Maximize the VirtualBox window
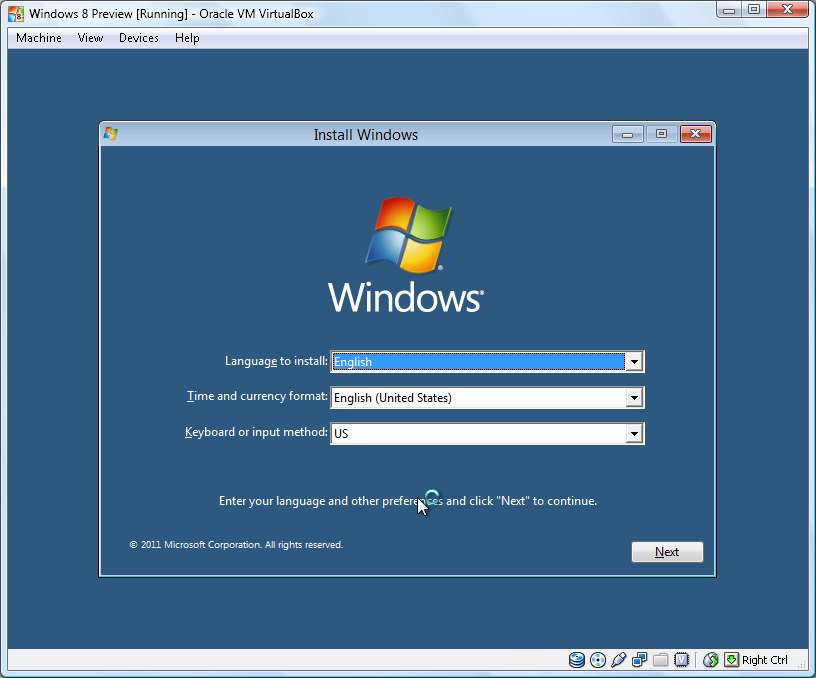This screenshot has height=678, width=816. coord(754,10)
